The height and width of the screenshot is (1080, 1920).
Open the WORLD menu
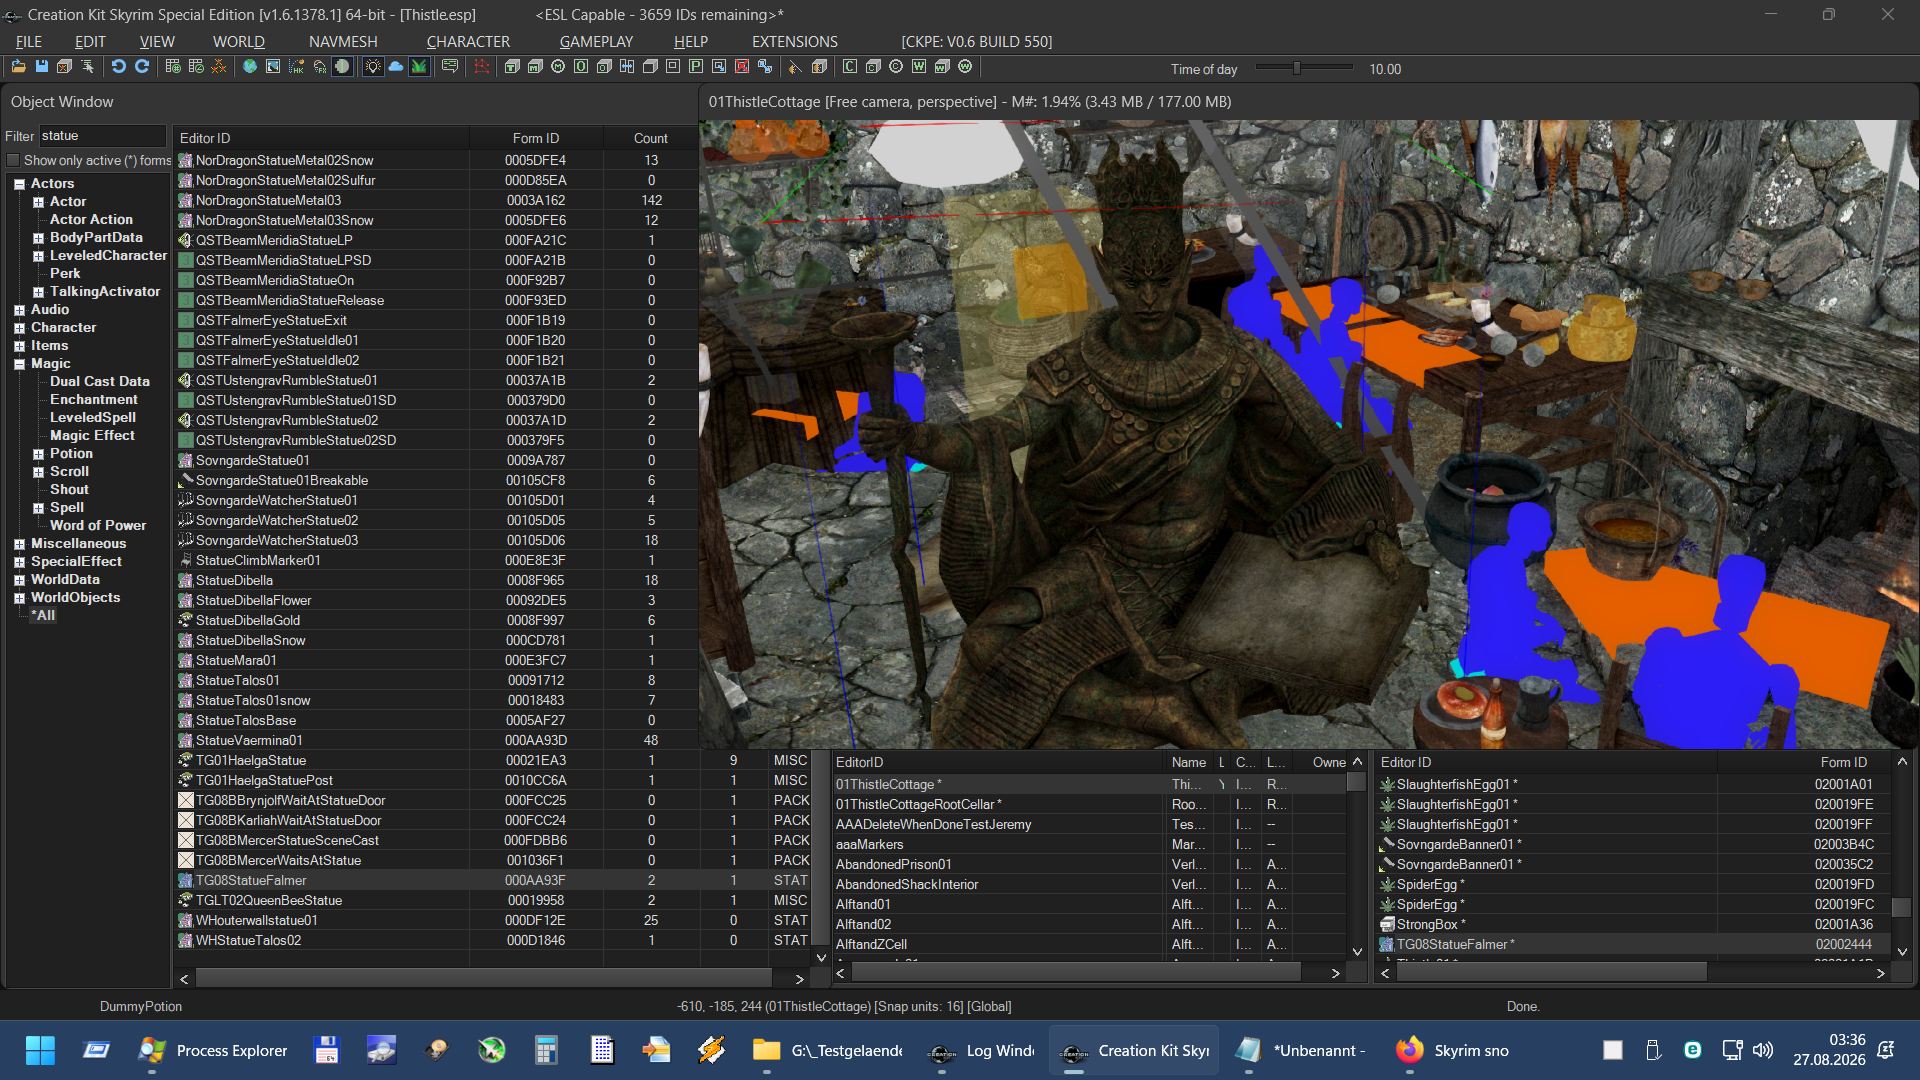point(238,41)
